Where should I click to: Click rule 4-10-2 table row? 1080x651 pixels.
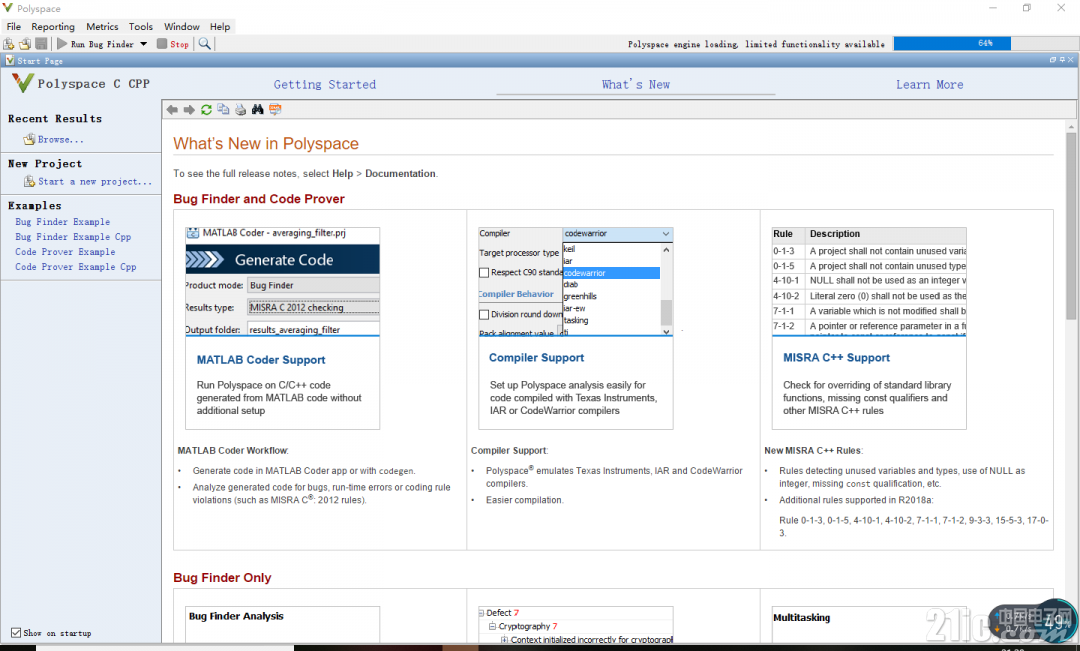(869, 296)
